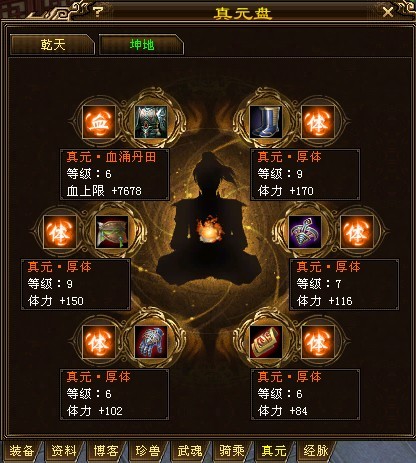
Task: Select the silver gloves equipment icon
Action: pos(151,342)
